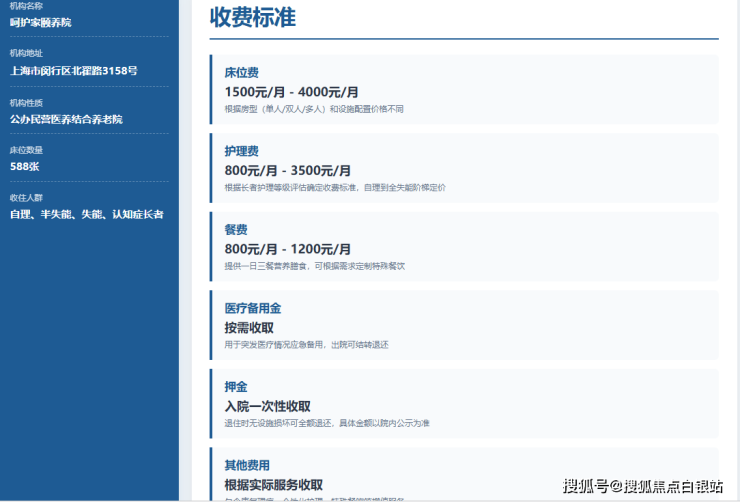
Task: Click the 机构名称 sidebar label
Action: (x=26, y=6)
